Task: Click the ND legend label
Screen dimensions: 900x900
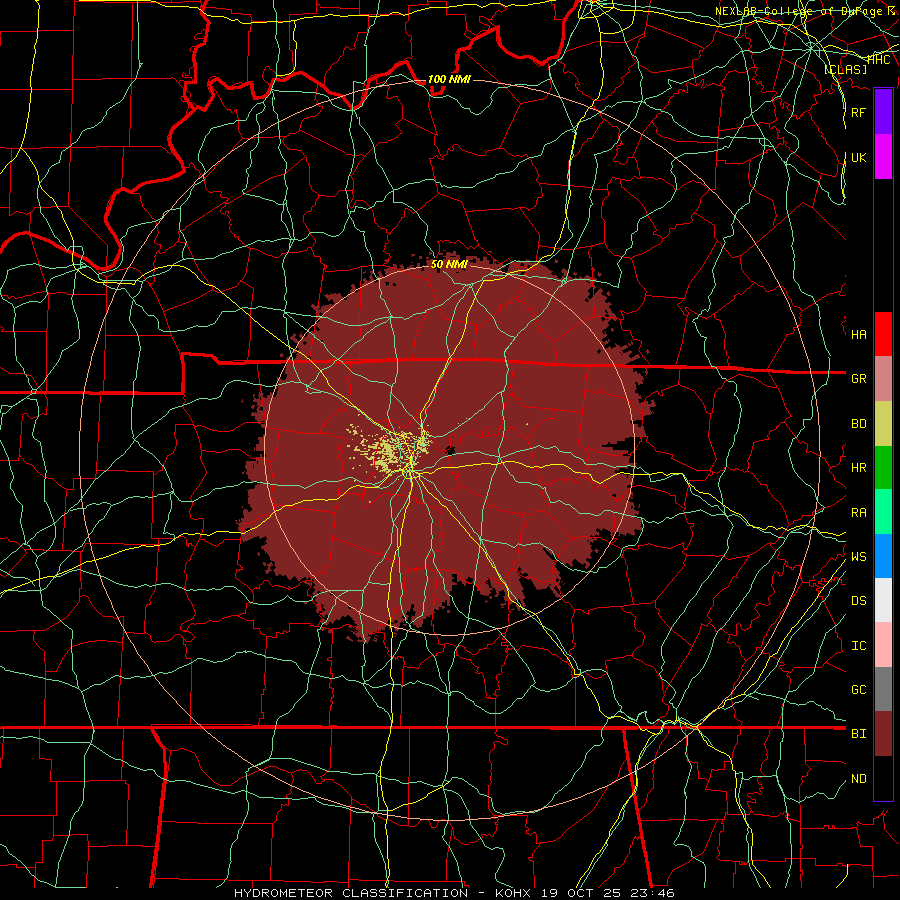Action: [x=858, y=779]
